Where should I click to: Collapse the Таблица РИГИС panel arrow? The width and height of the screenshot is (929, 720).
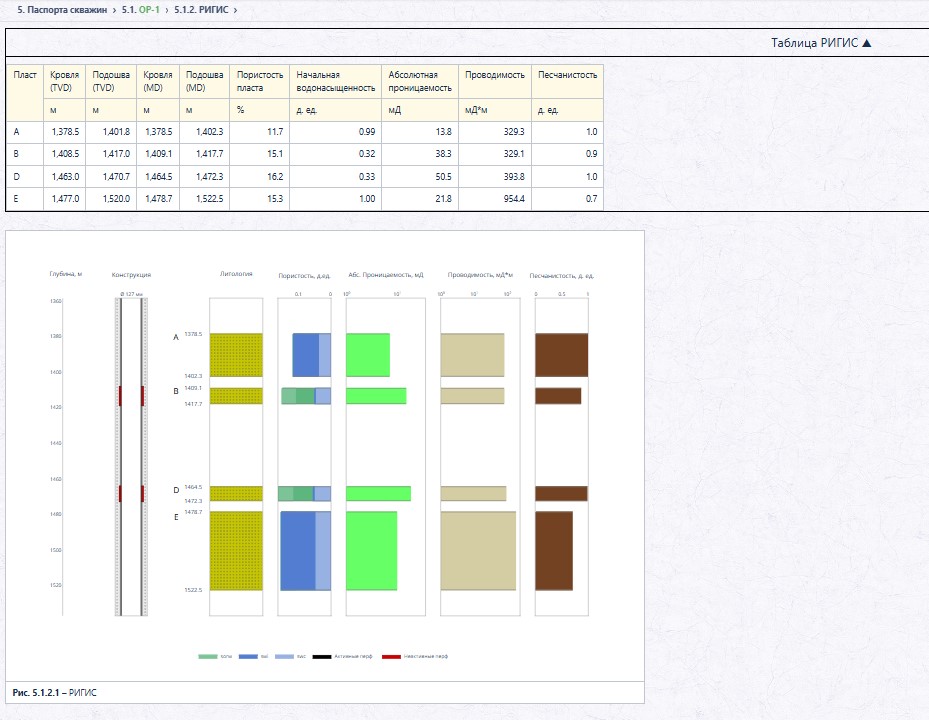[867, 43]
